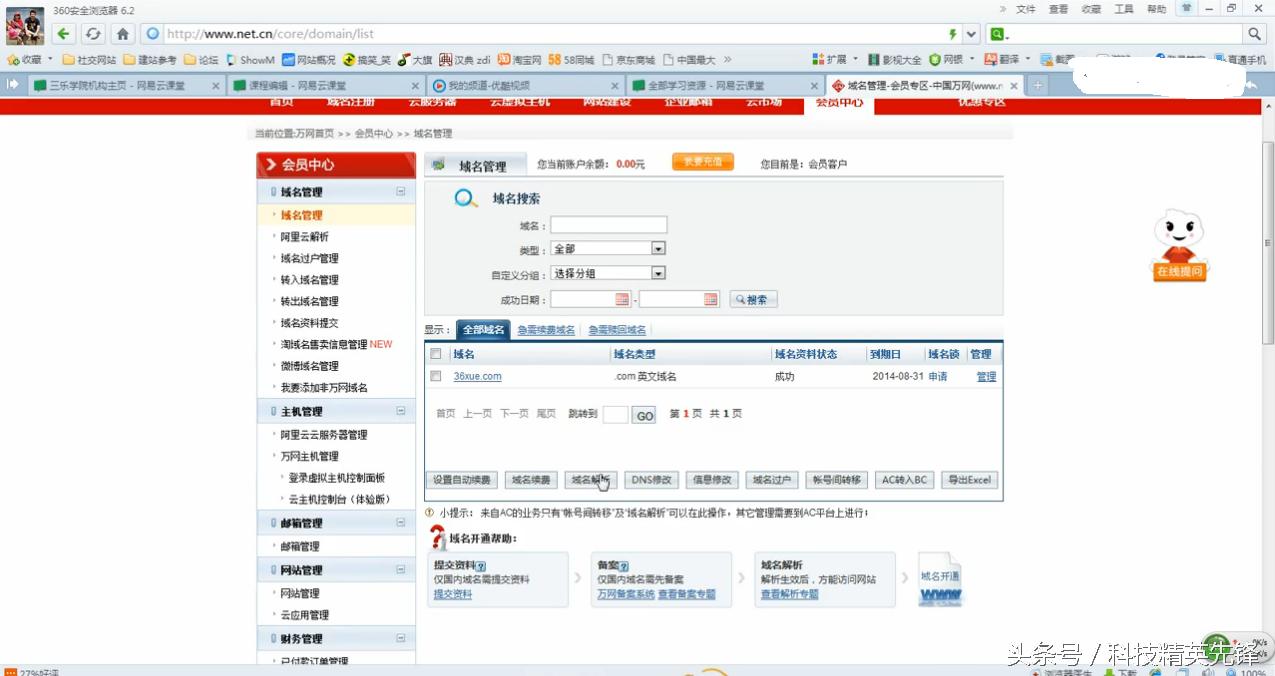
Task: Tick the checkbox beside 36xue.com
Action: 435,377
